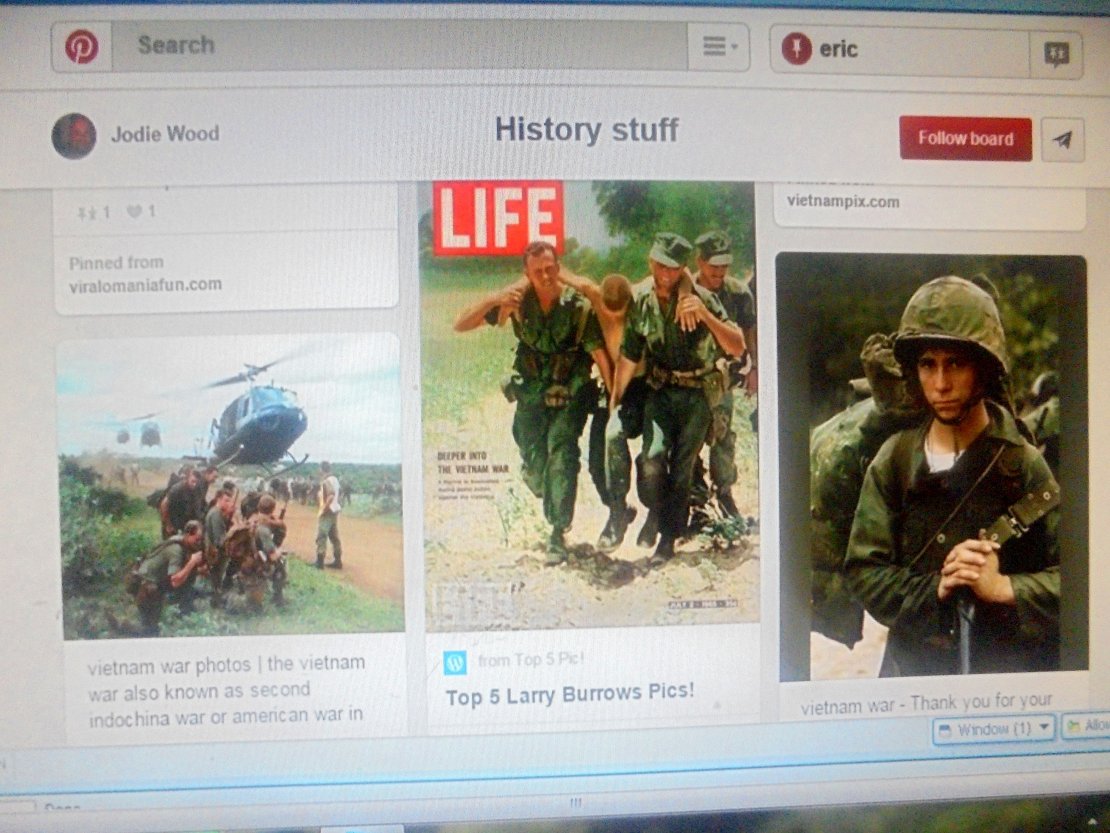Open the helmeted soldier portrait pin
The height and width of the screenshot is (833, 1110).
932,466
